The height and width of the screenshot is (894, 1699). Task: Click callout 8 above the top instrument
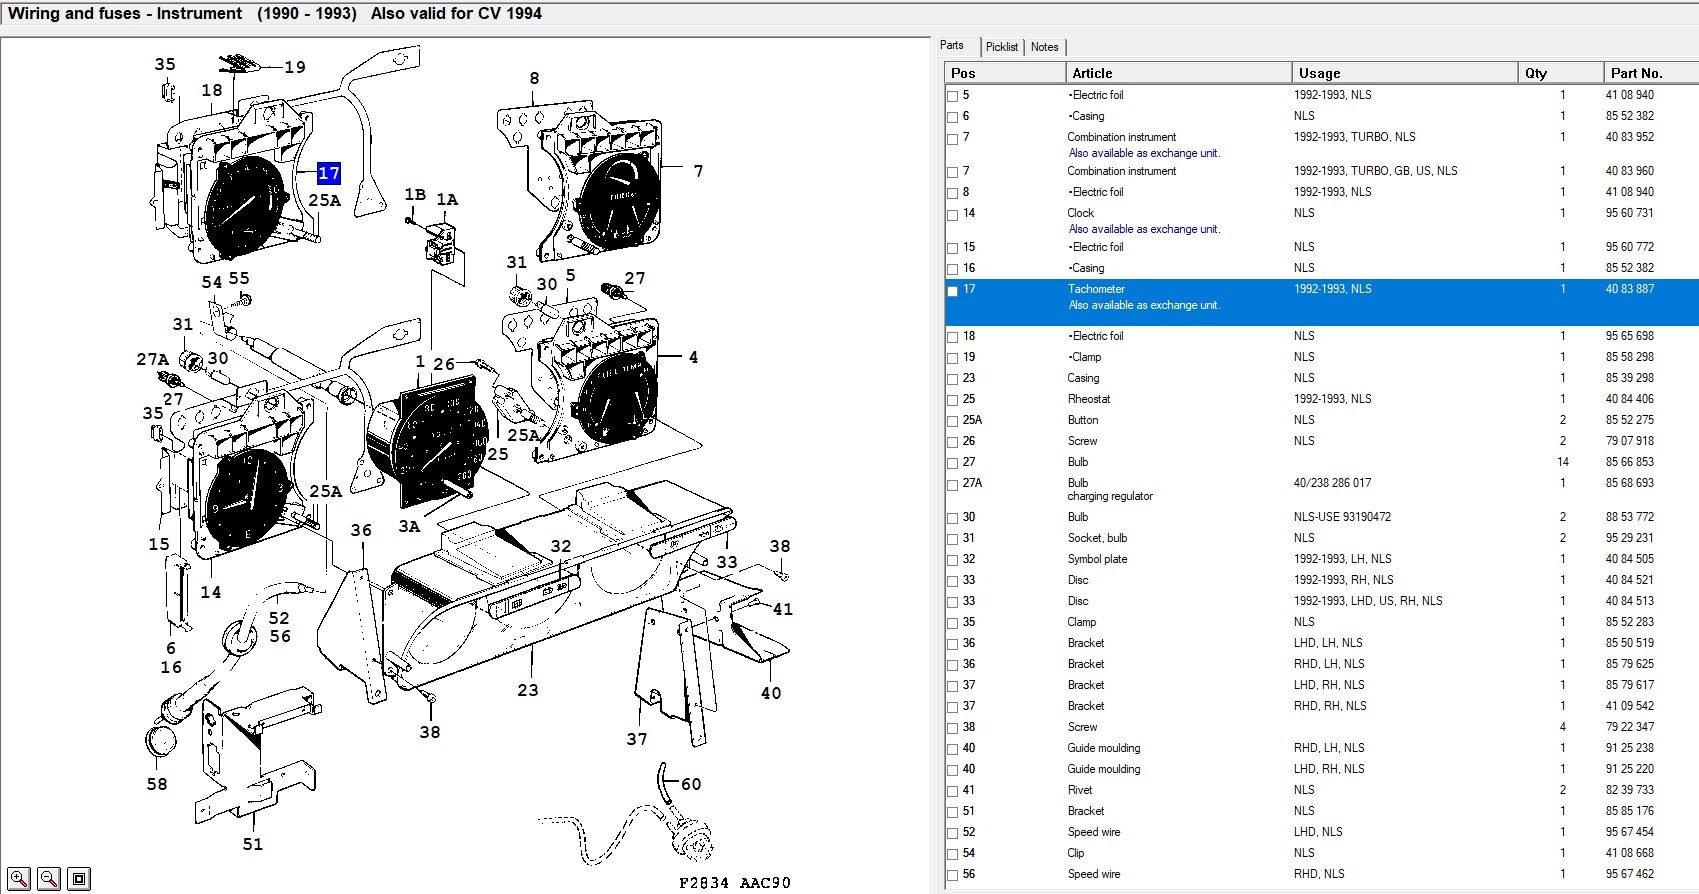[x=534, y=78]
